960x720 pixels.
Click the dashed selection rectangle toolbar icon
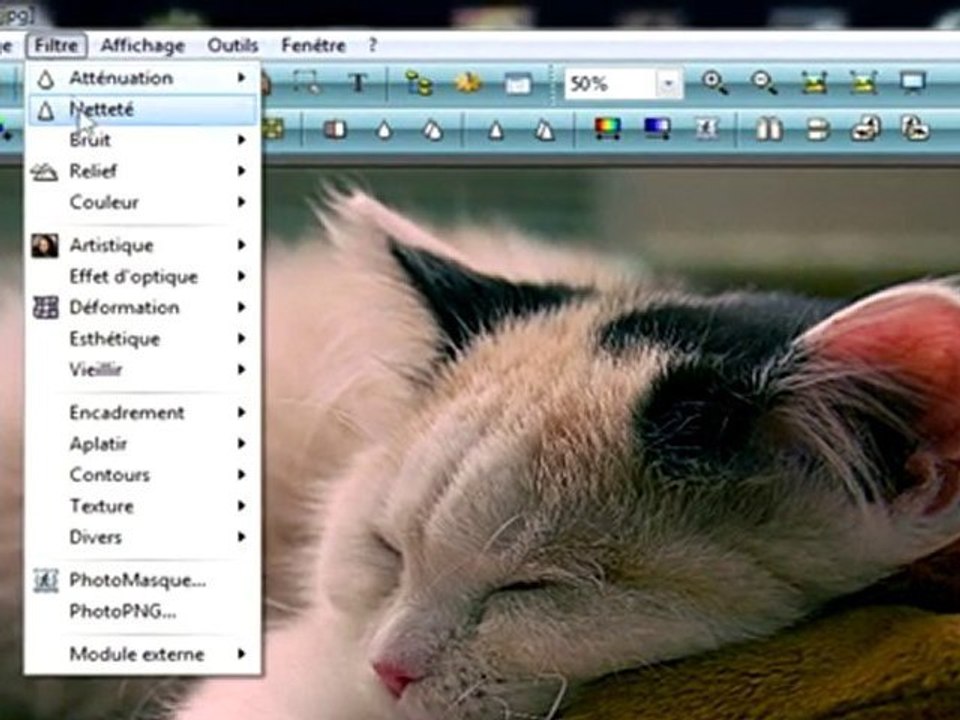tap(306, 82)
